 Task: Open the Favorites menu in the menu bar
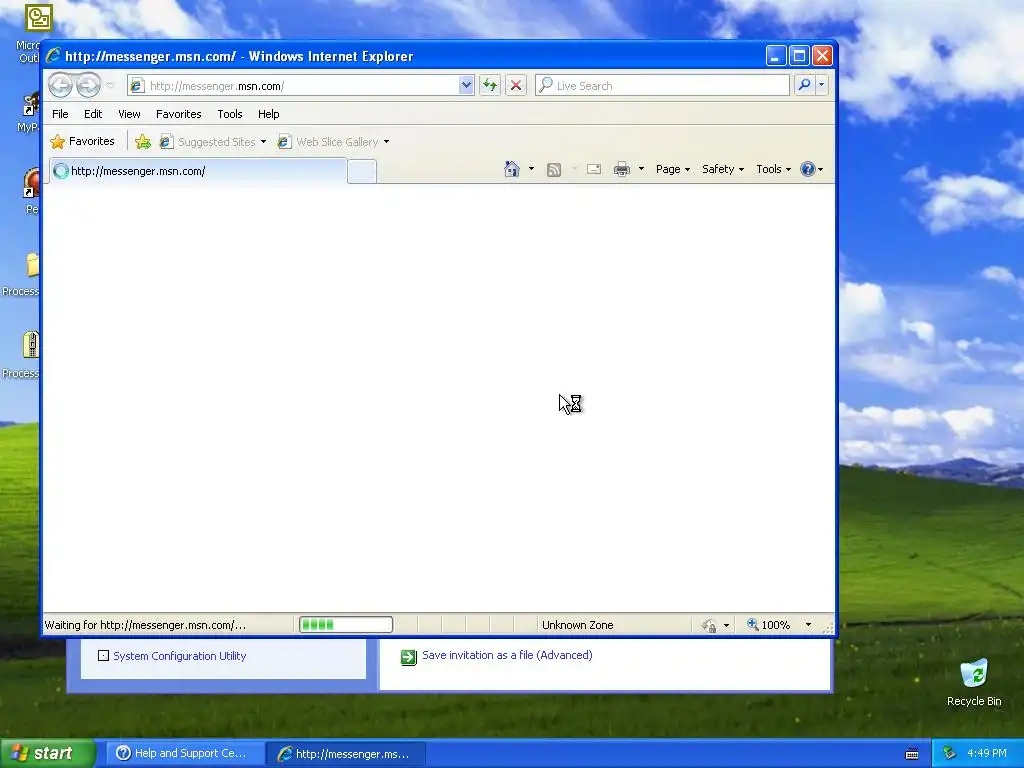coord(178,114)
